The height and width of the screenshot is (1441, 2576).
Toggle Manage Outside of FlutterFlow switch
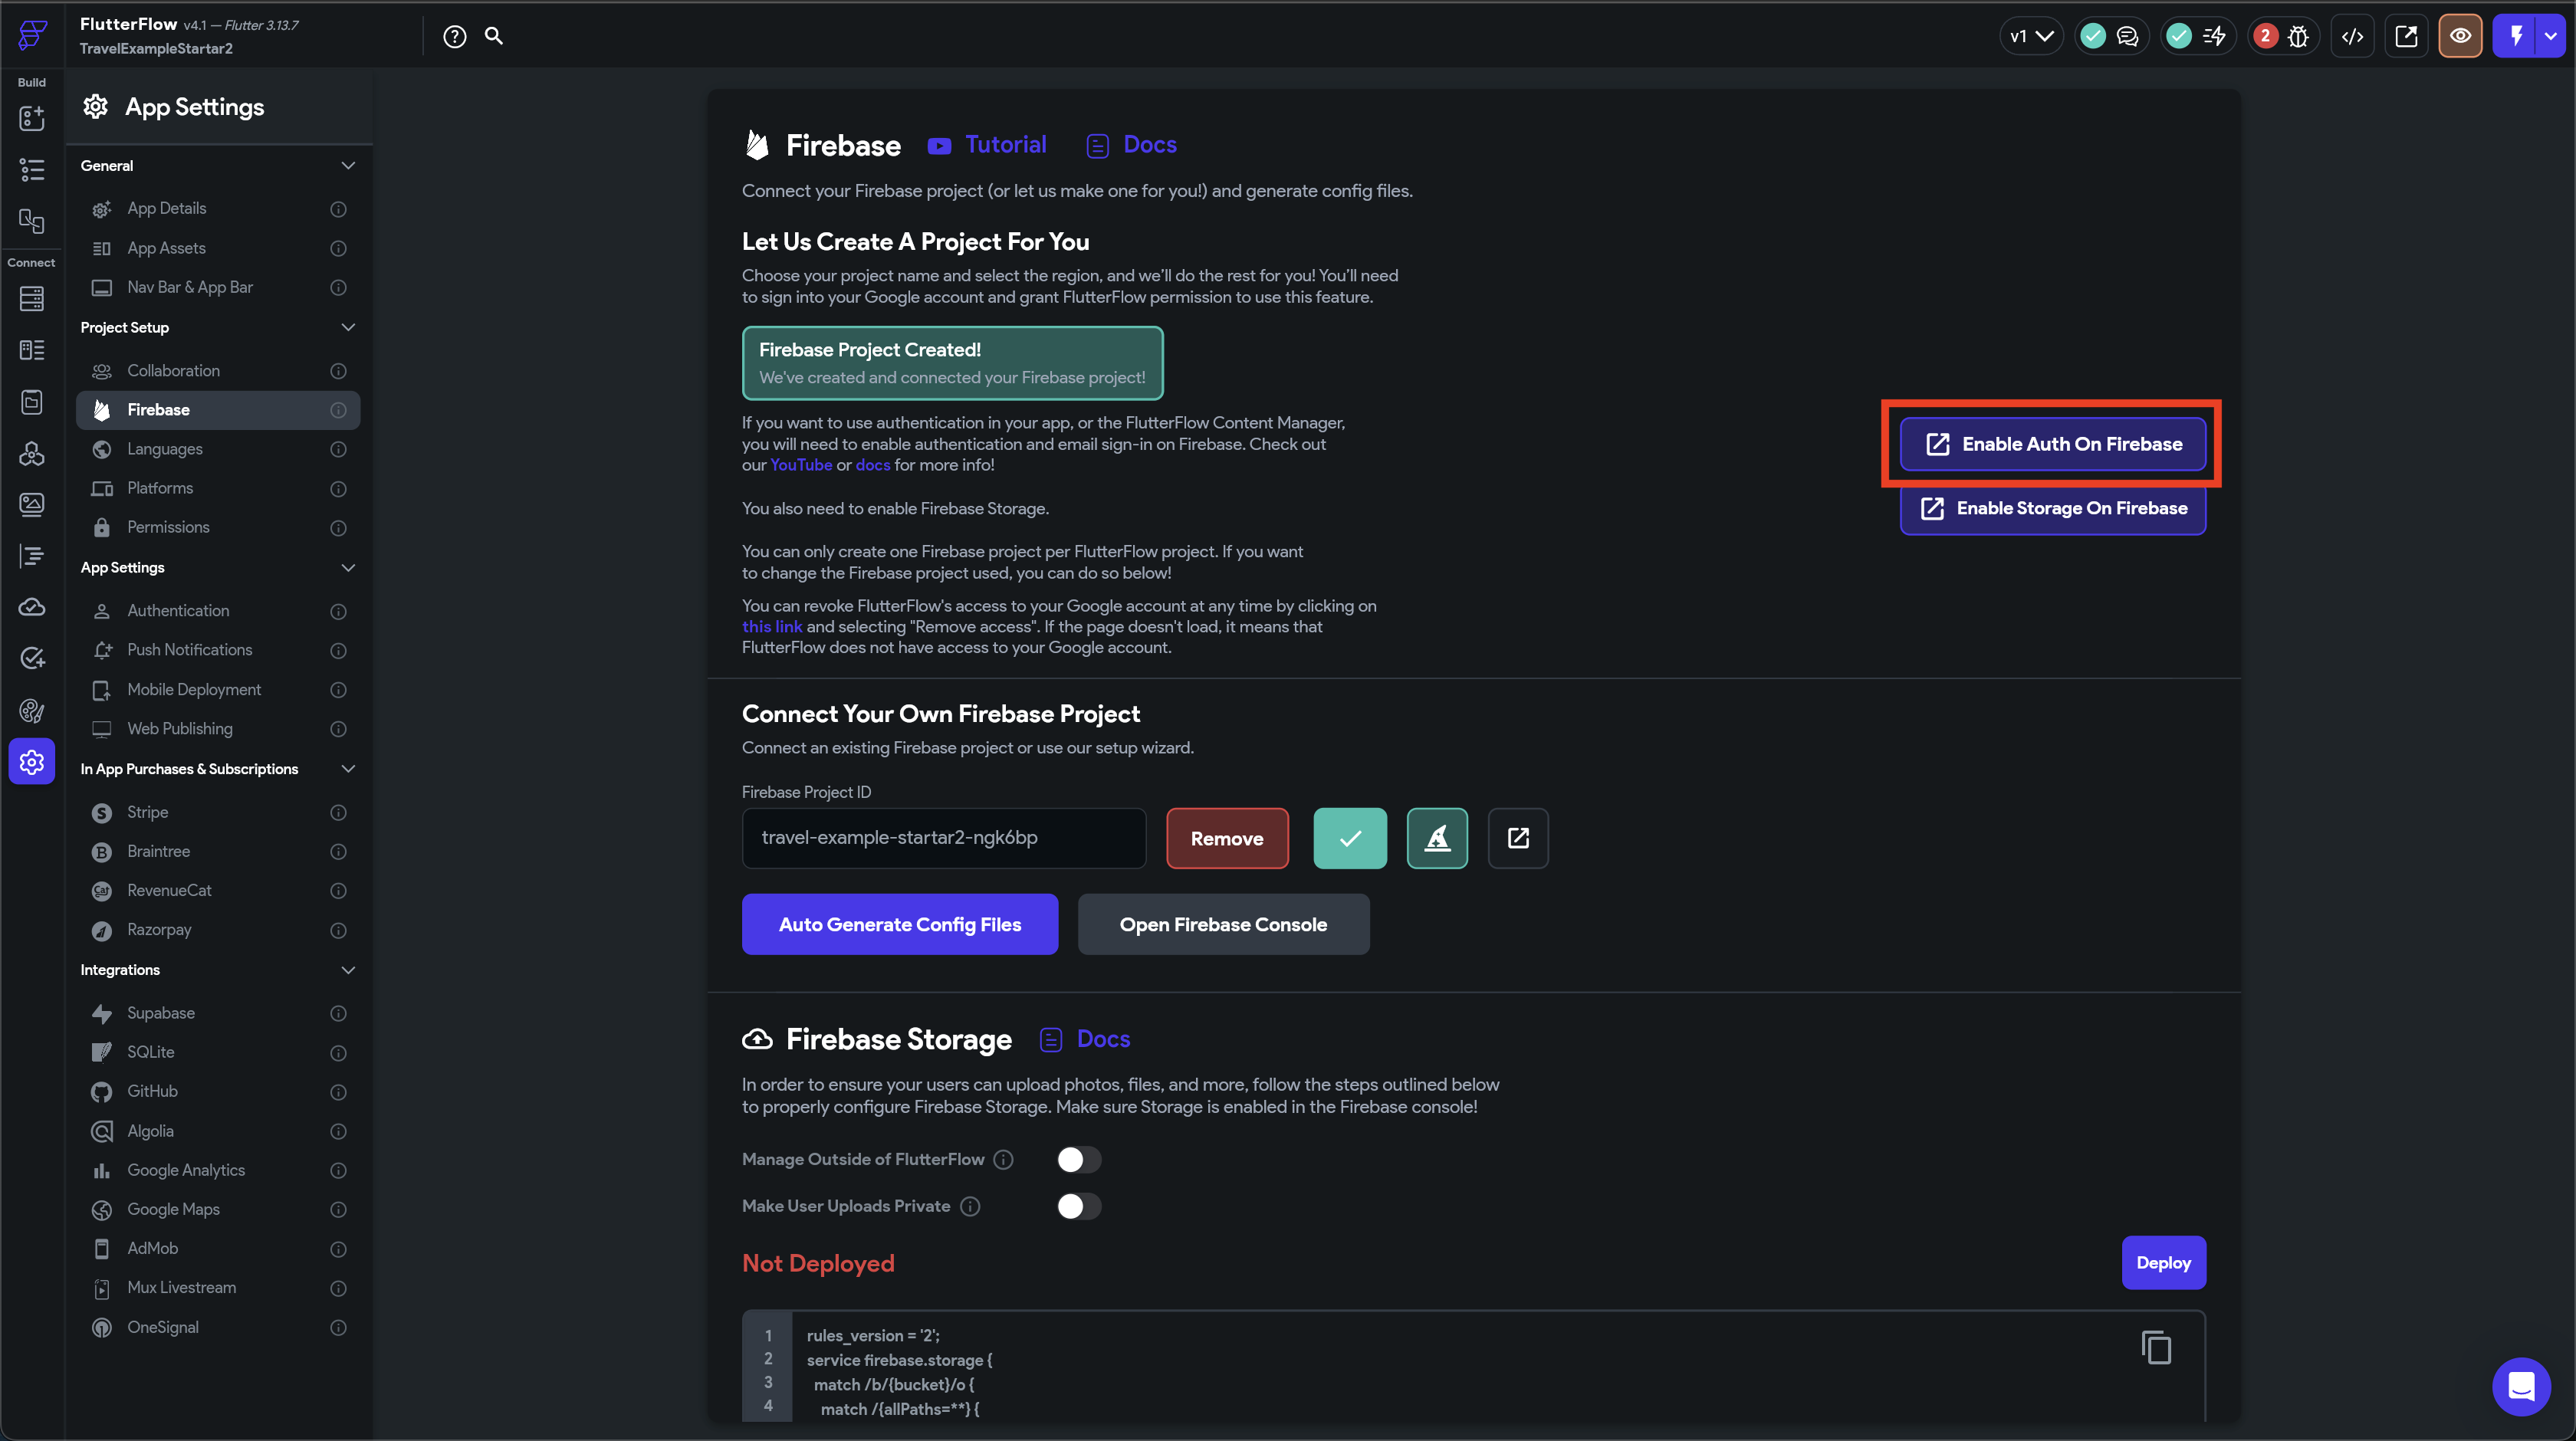[1078, 1159]
